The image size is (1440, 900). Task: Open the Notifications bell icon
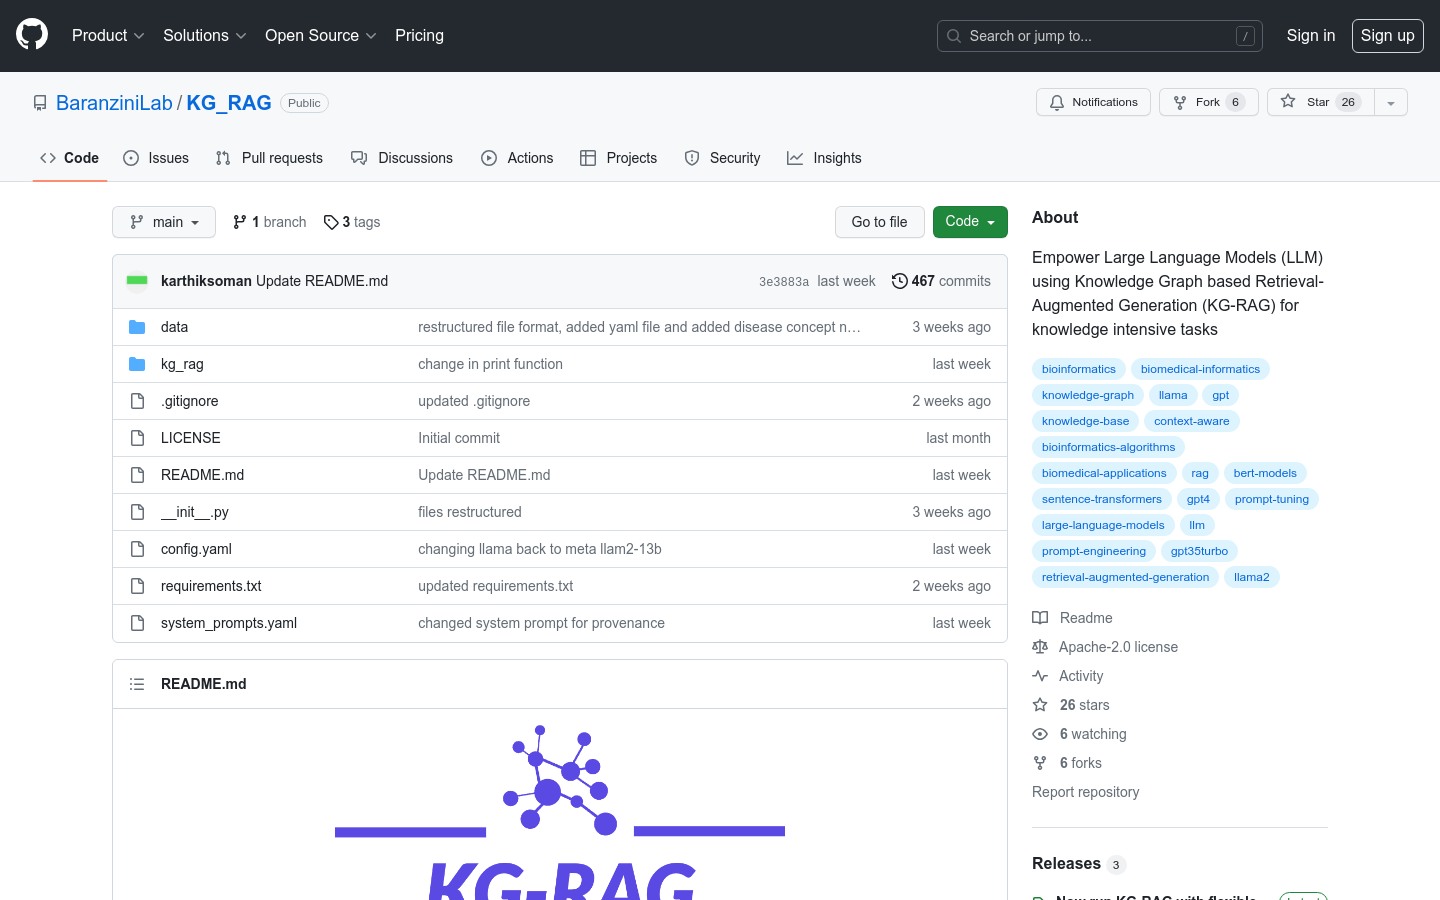click(1056, 101)
